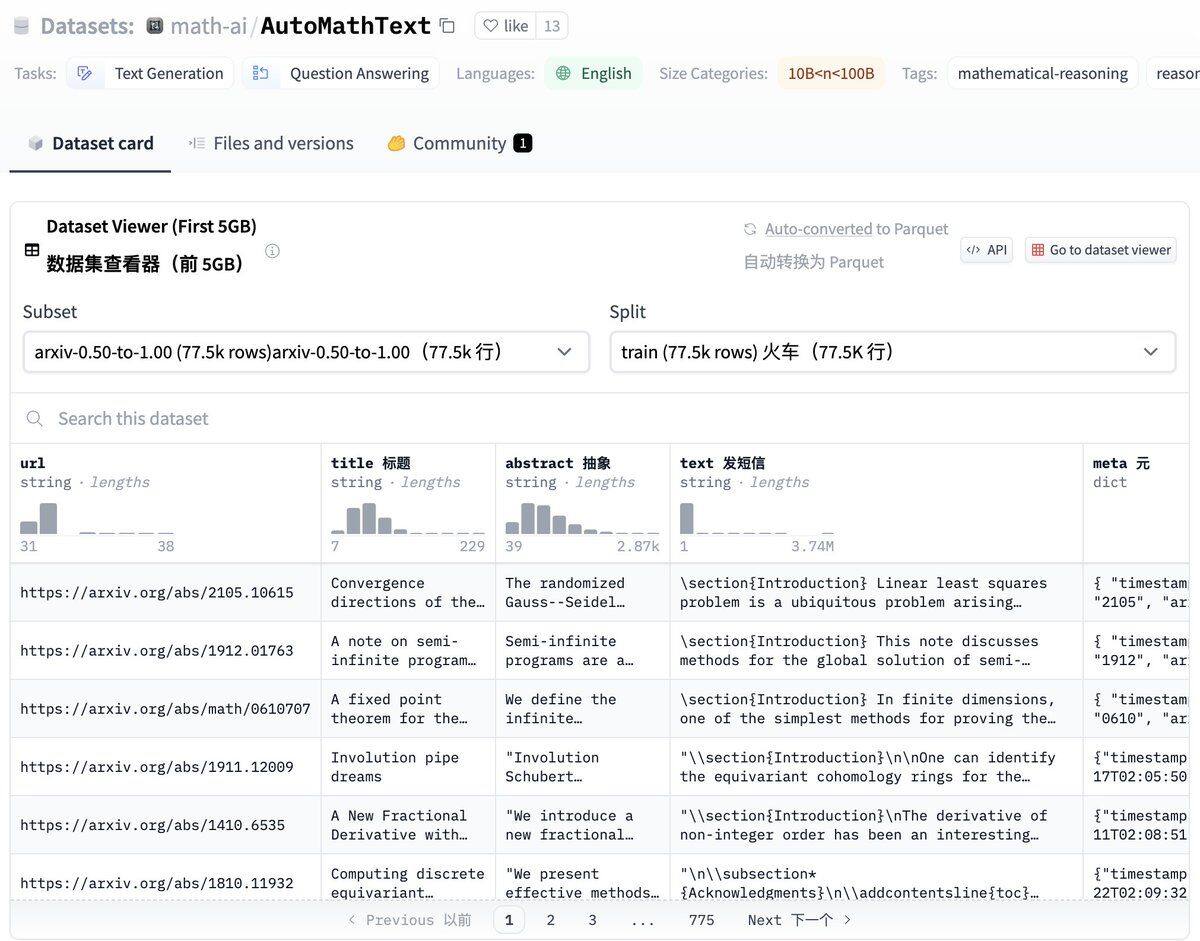The width and height of the screenshot is (1200, 941).
Task: Click the abstract column lengths histogram
Action: coord(582,518)
